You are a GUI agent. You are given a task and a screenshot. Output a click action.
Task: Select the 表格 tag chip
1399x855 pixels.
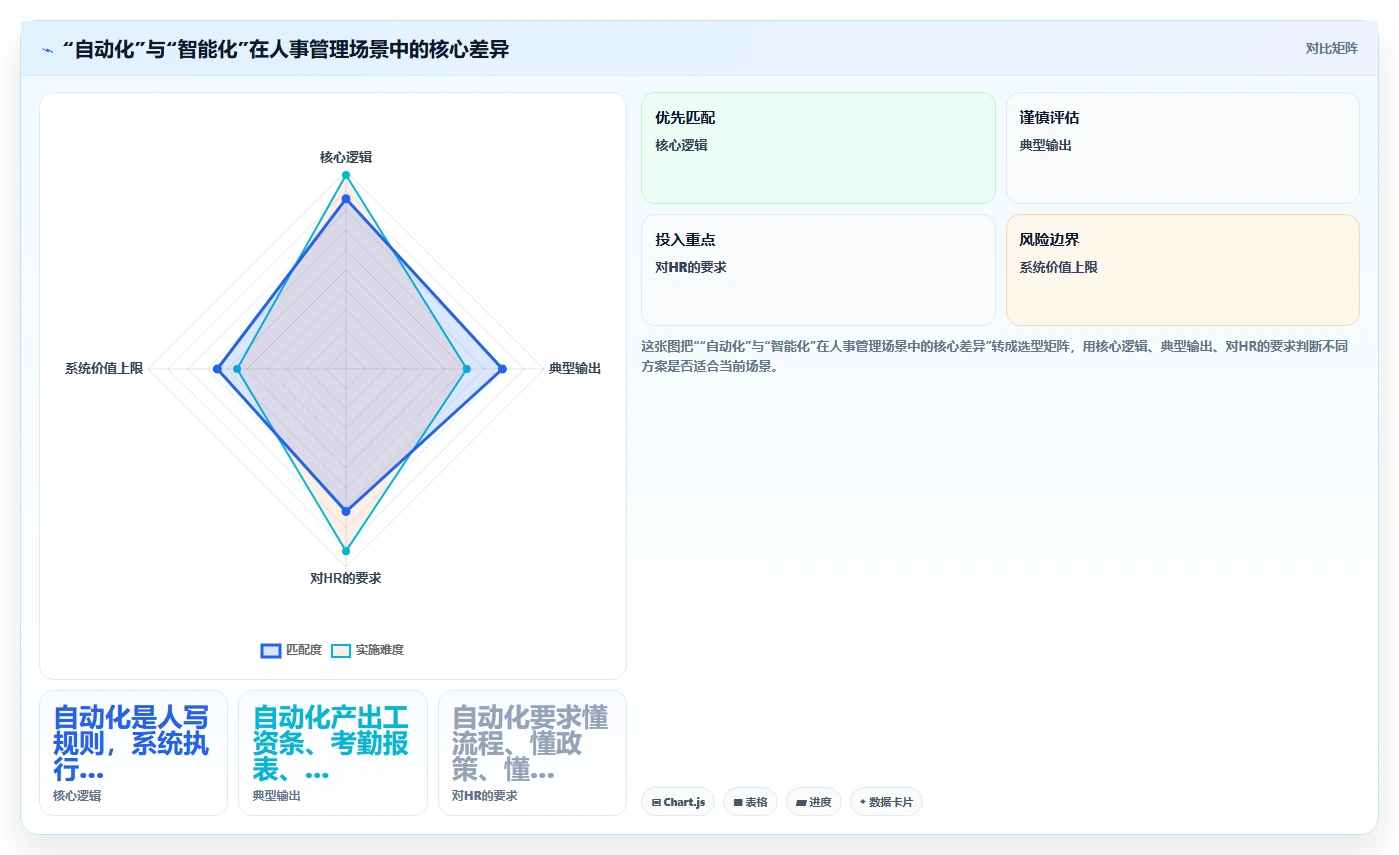click(x=750, y=802)
